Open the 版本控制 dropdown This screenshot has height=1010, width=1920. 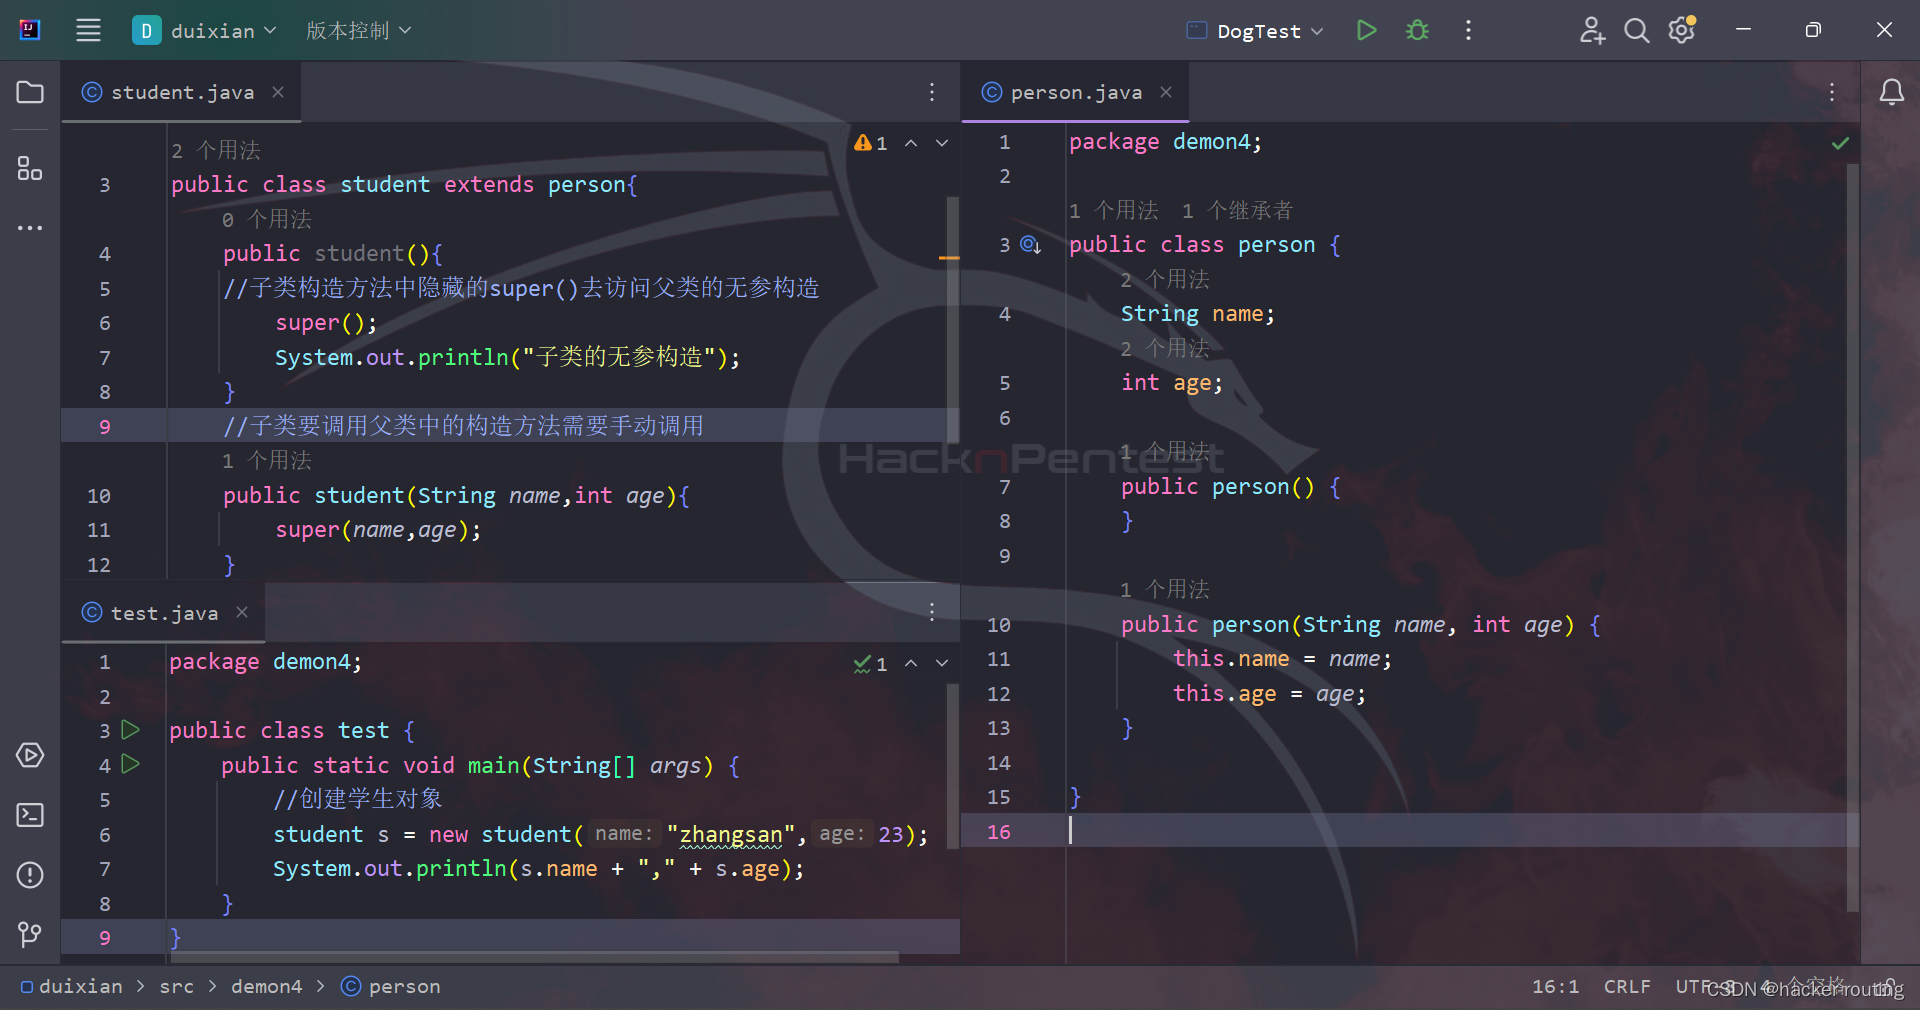point(357,30)
